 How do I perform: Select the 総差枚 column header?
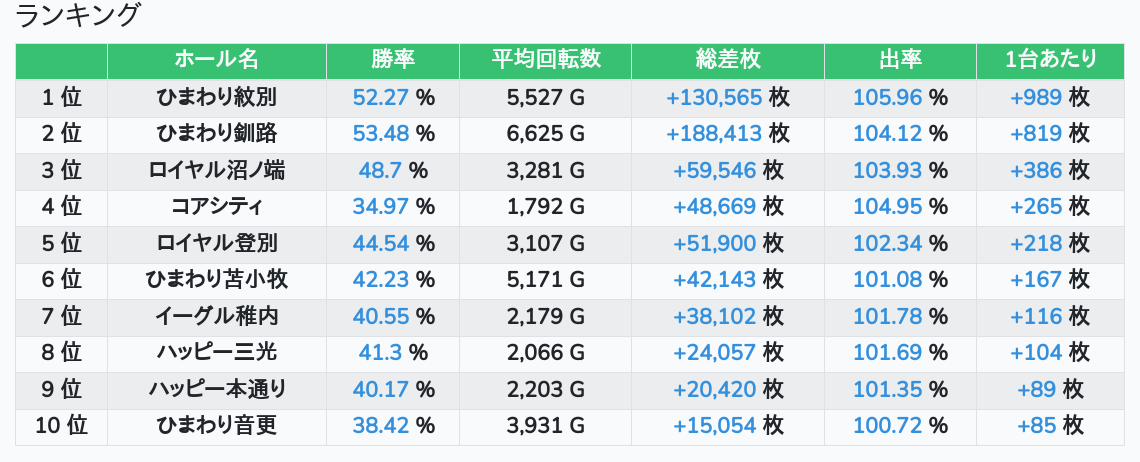point(727,60)
